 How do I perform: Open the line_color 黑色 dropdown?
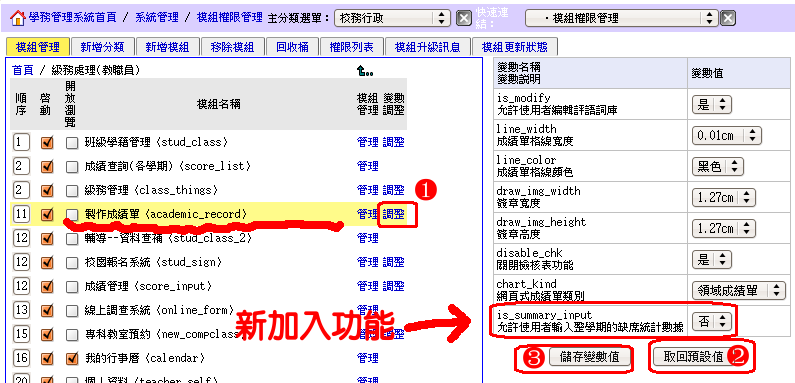(x=717, y=167)
